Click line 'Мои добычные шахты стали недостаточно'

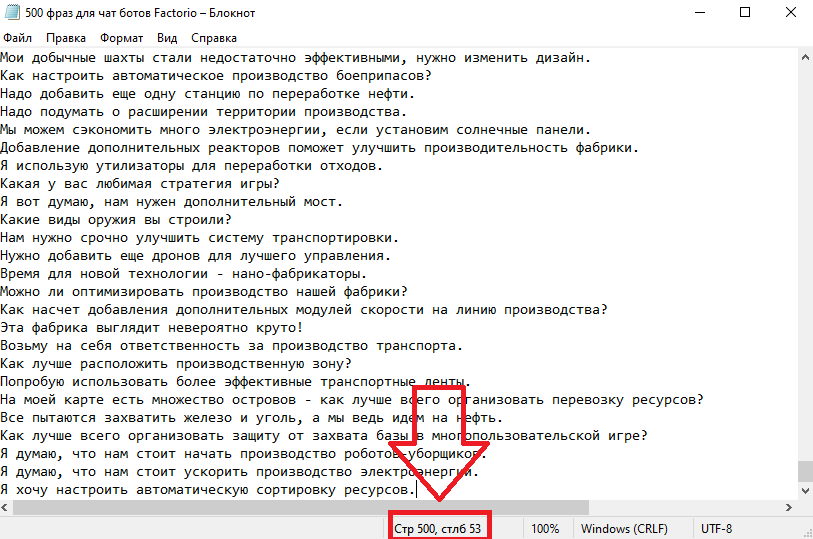click(296, 58)
